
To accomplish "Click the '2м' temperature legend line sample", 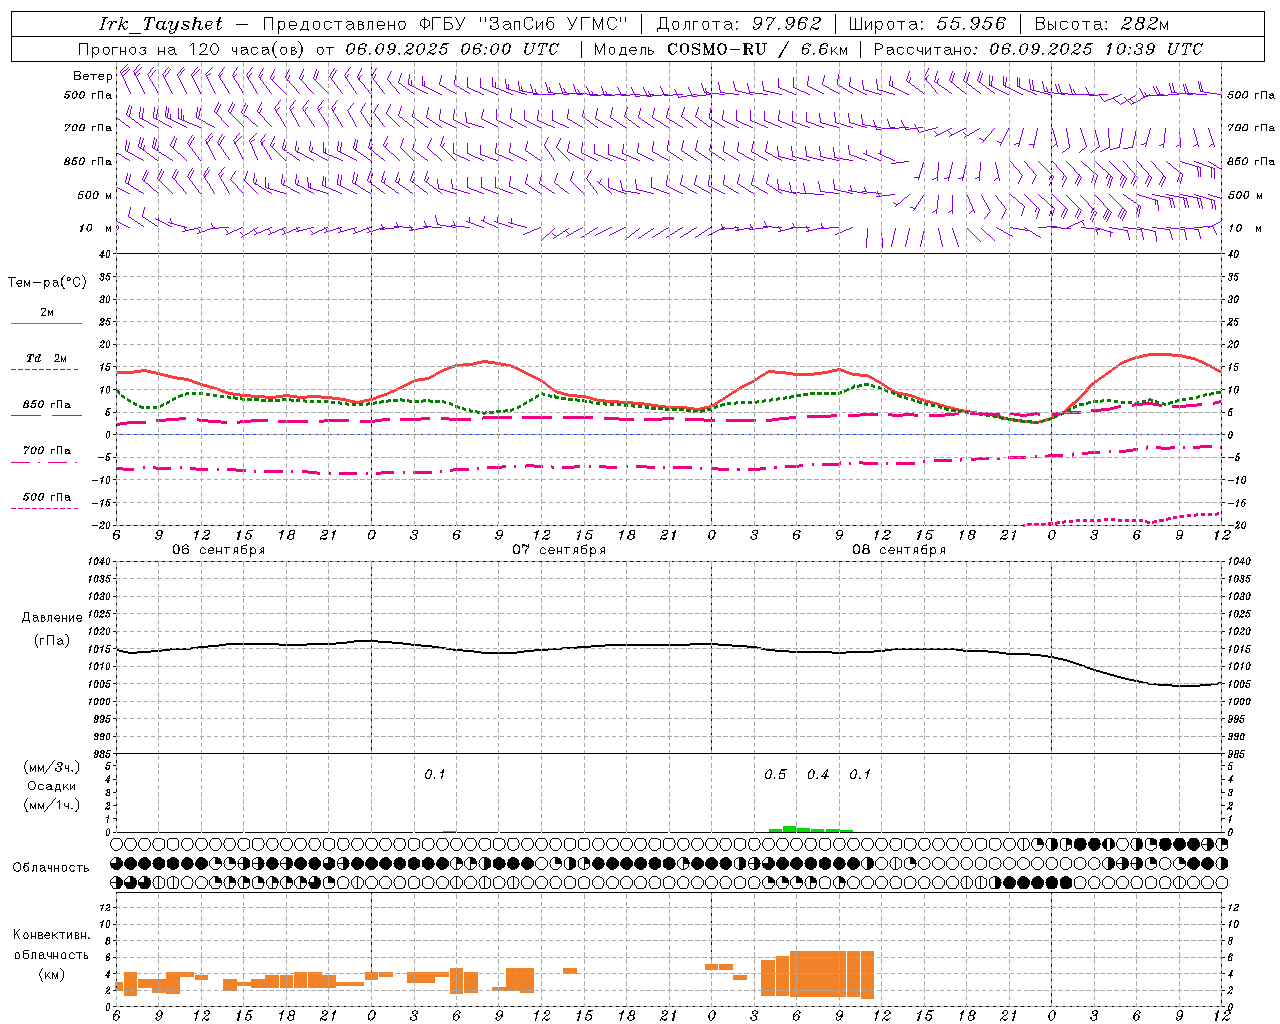I will (46, 323).
